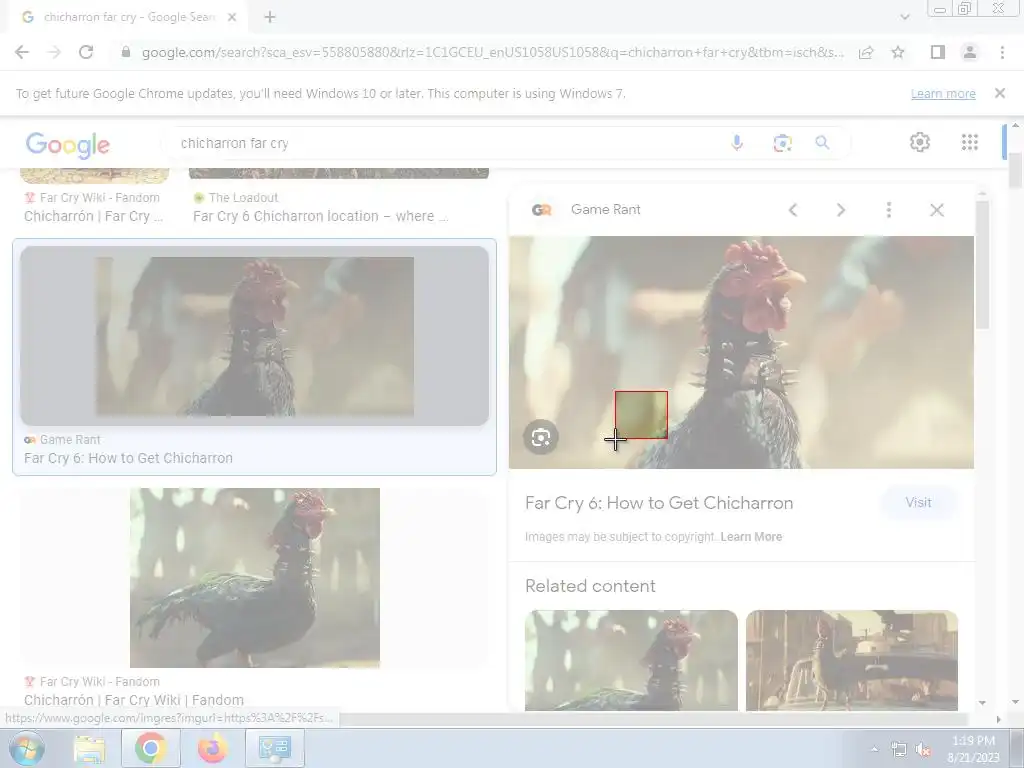Toggle the Chrome side panel
The height and width of the screenshot is (768, 1024).
pyautogui.click(x=938, y=52)
